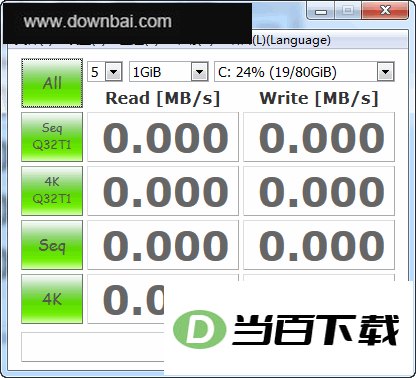This screenshot has width=416, height=378.
Task: Start the 4K Q32T1 test
Action: point(52,191)
